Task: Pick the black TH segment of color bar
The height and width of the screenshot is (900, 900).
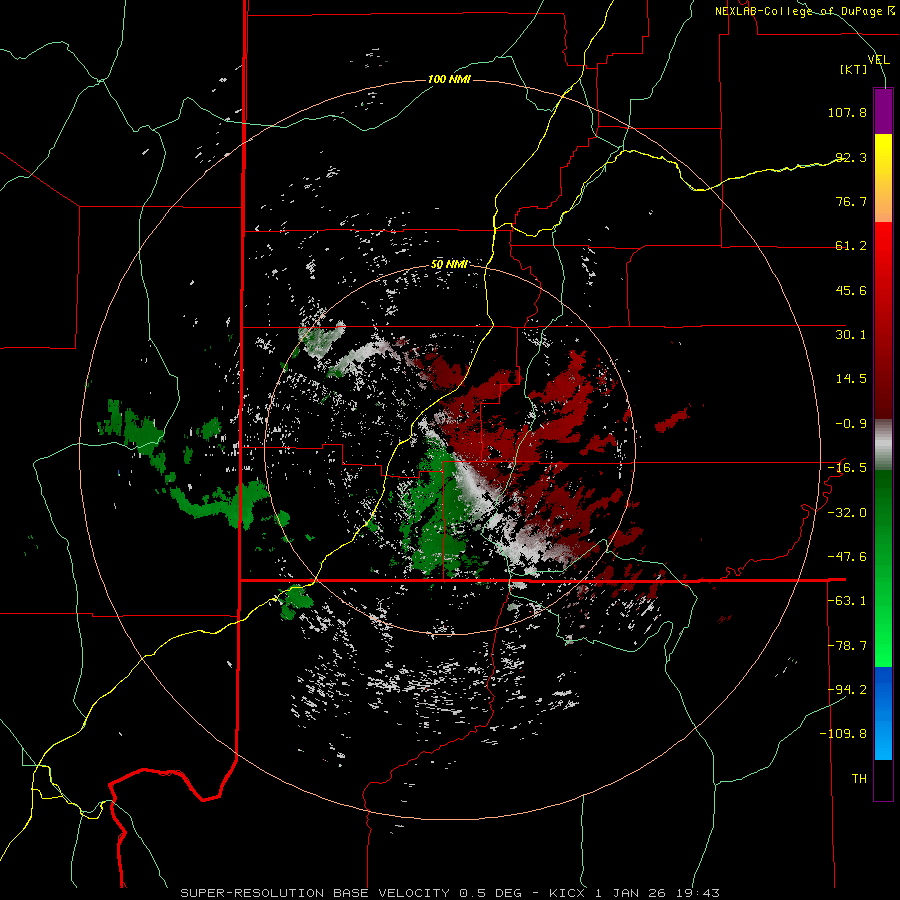Action: (x=883, y=779)
